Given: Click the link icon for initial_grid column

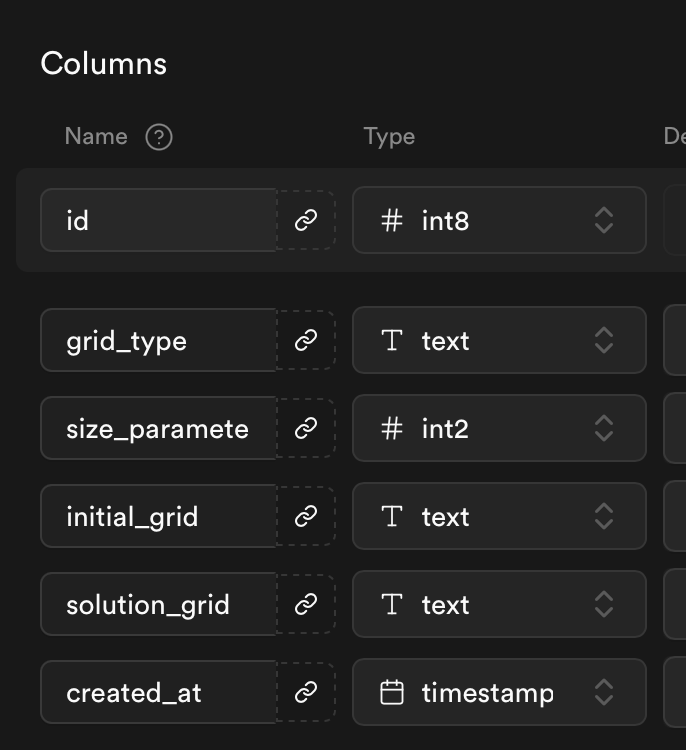Looking at the screenshot, I should [x=306, y=517].
